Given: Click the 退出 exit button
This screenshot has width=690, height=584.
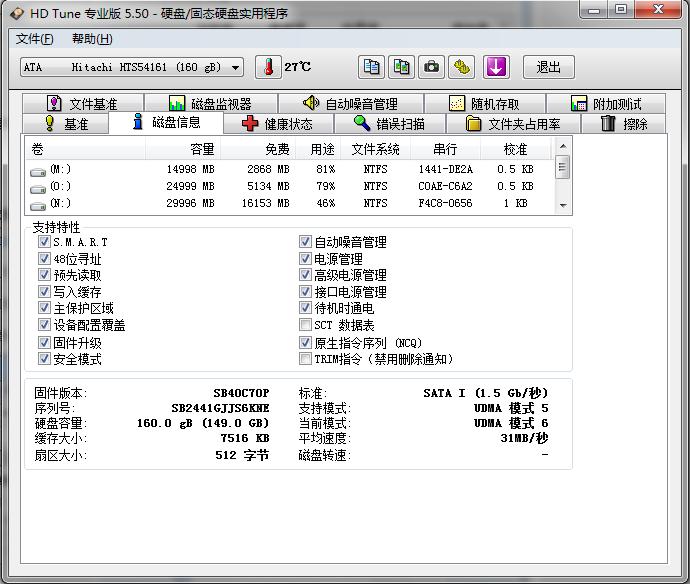Looking at the screenshot, I should [x=548, y=67].
